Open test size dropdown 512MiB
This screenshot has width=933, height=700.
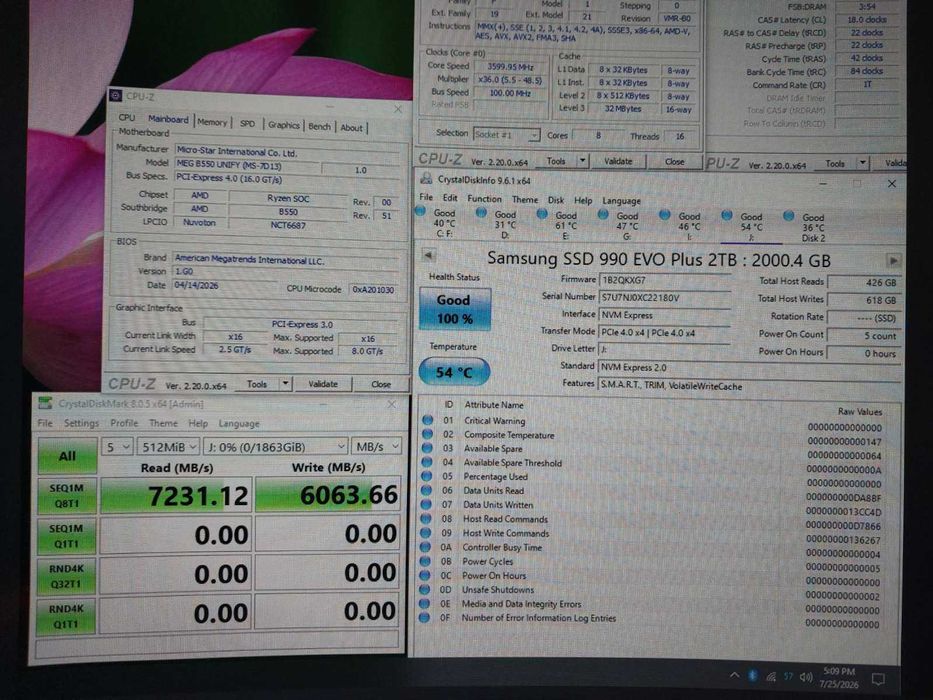(168, 446)
